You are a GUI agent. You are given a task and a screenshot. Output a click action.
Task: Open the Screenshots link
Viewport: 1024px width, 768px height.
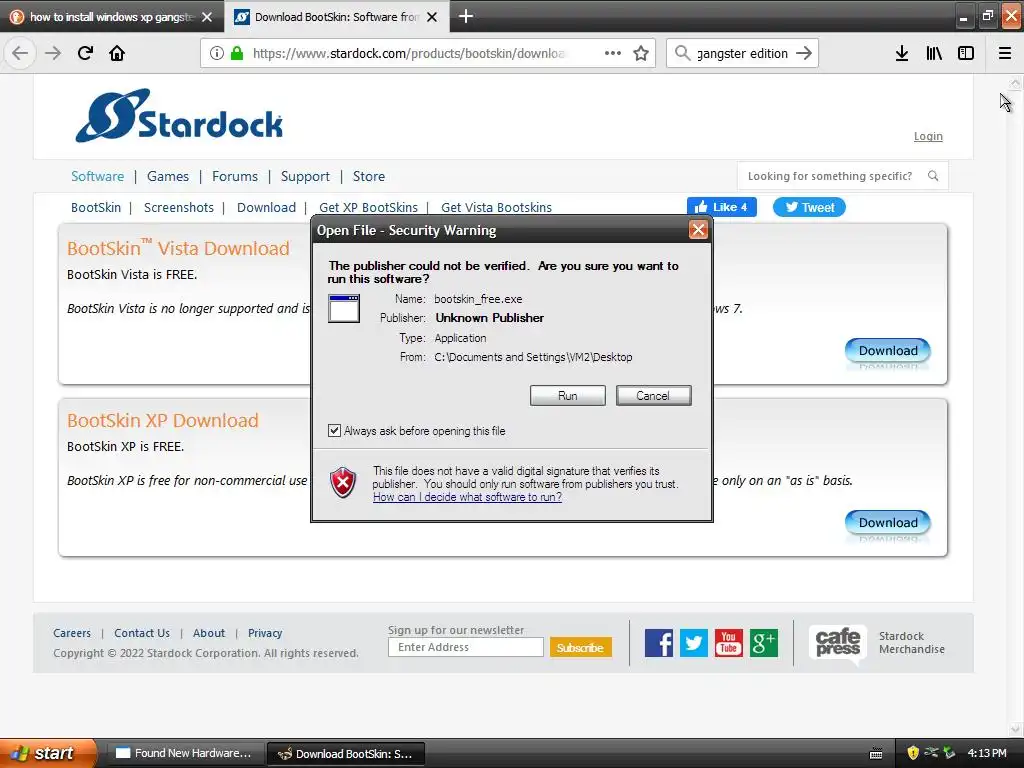click(179, 207)
